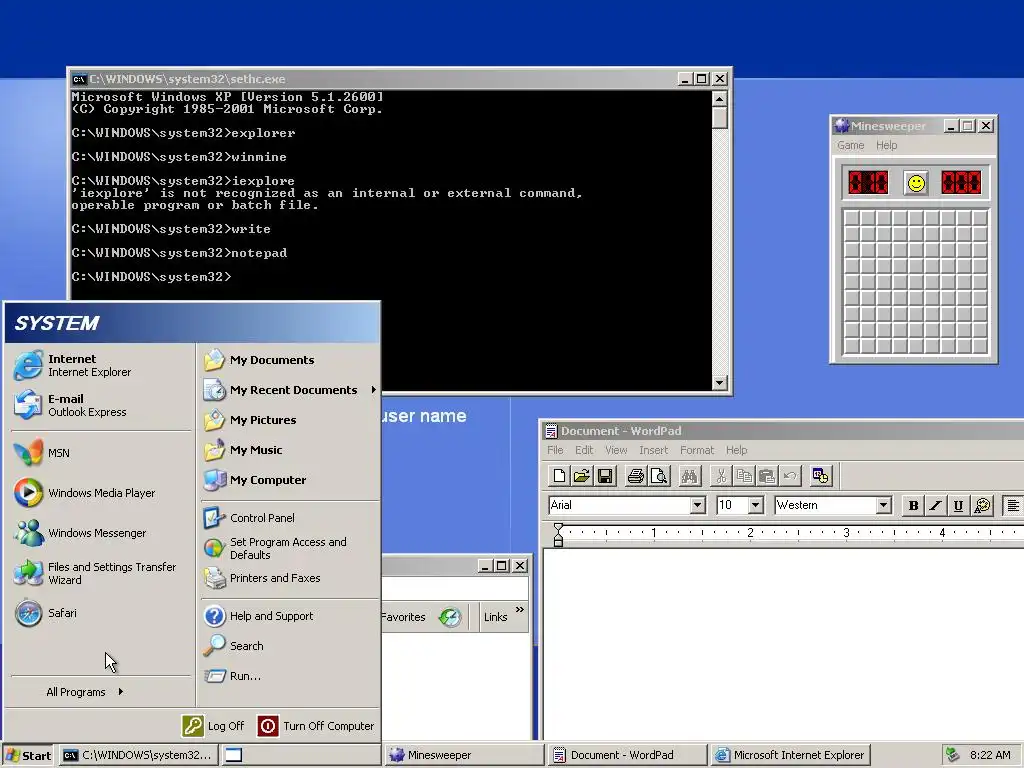The width and height of the screenshot is (1024, 768).
Task: Open My Pictures folder
Action: pyautogui.click(x=289, y=420)
